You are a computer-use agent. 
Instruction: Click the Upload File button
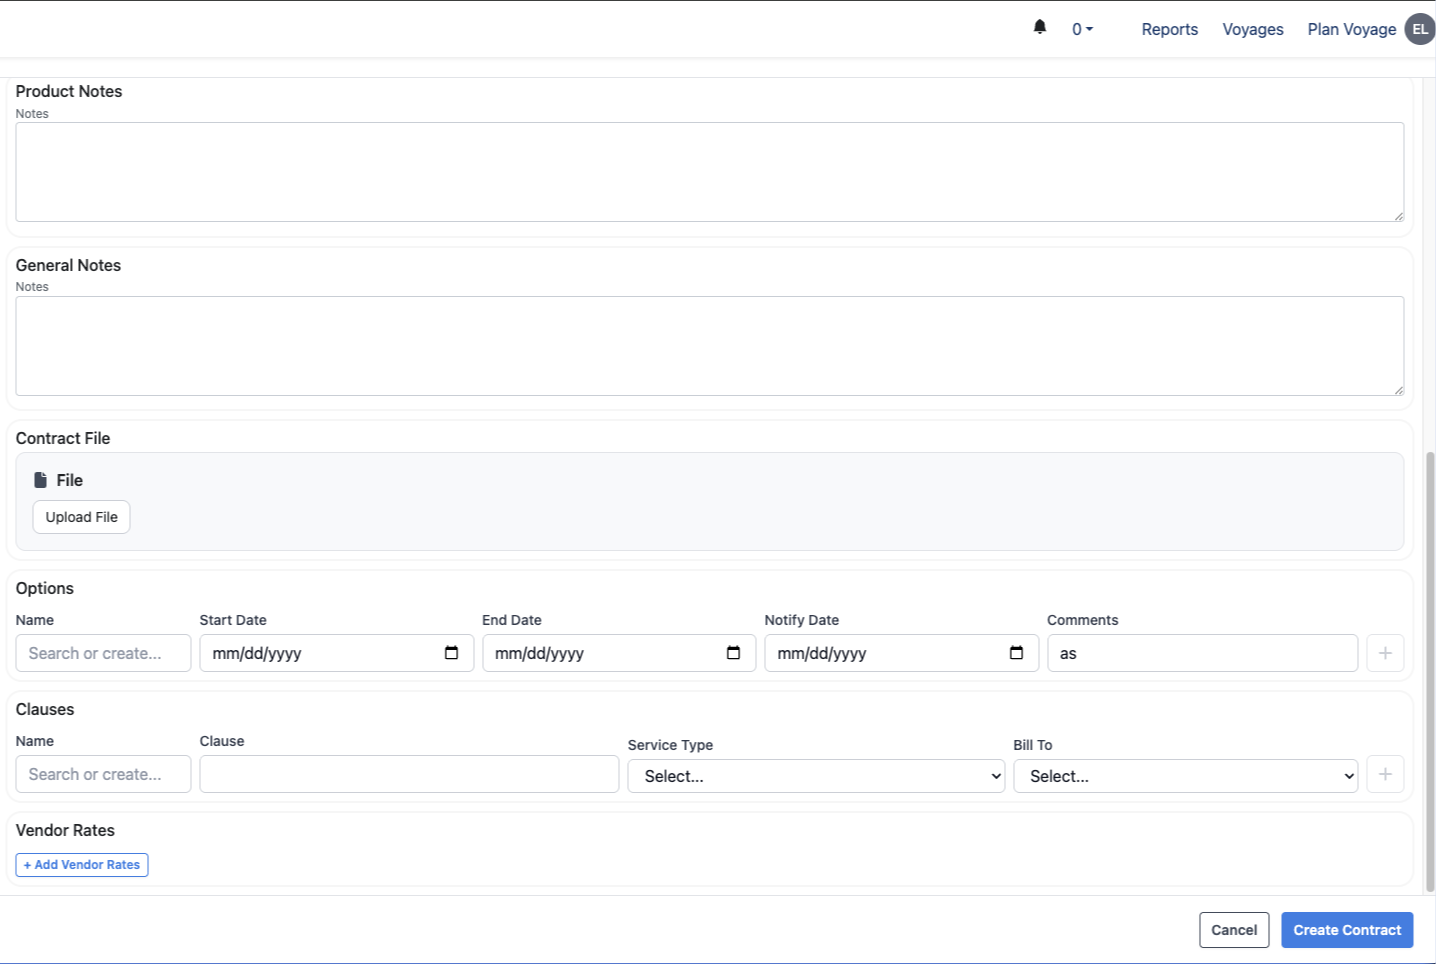82,517
